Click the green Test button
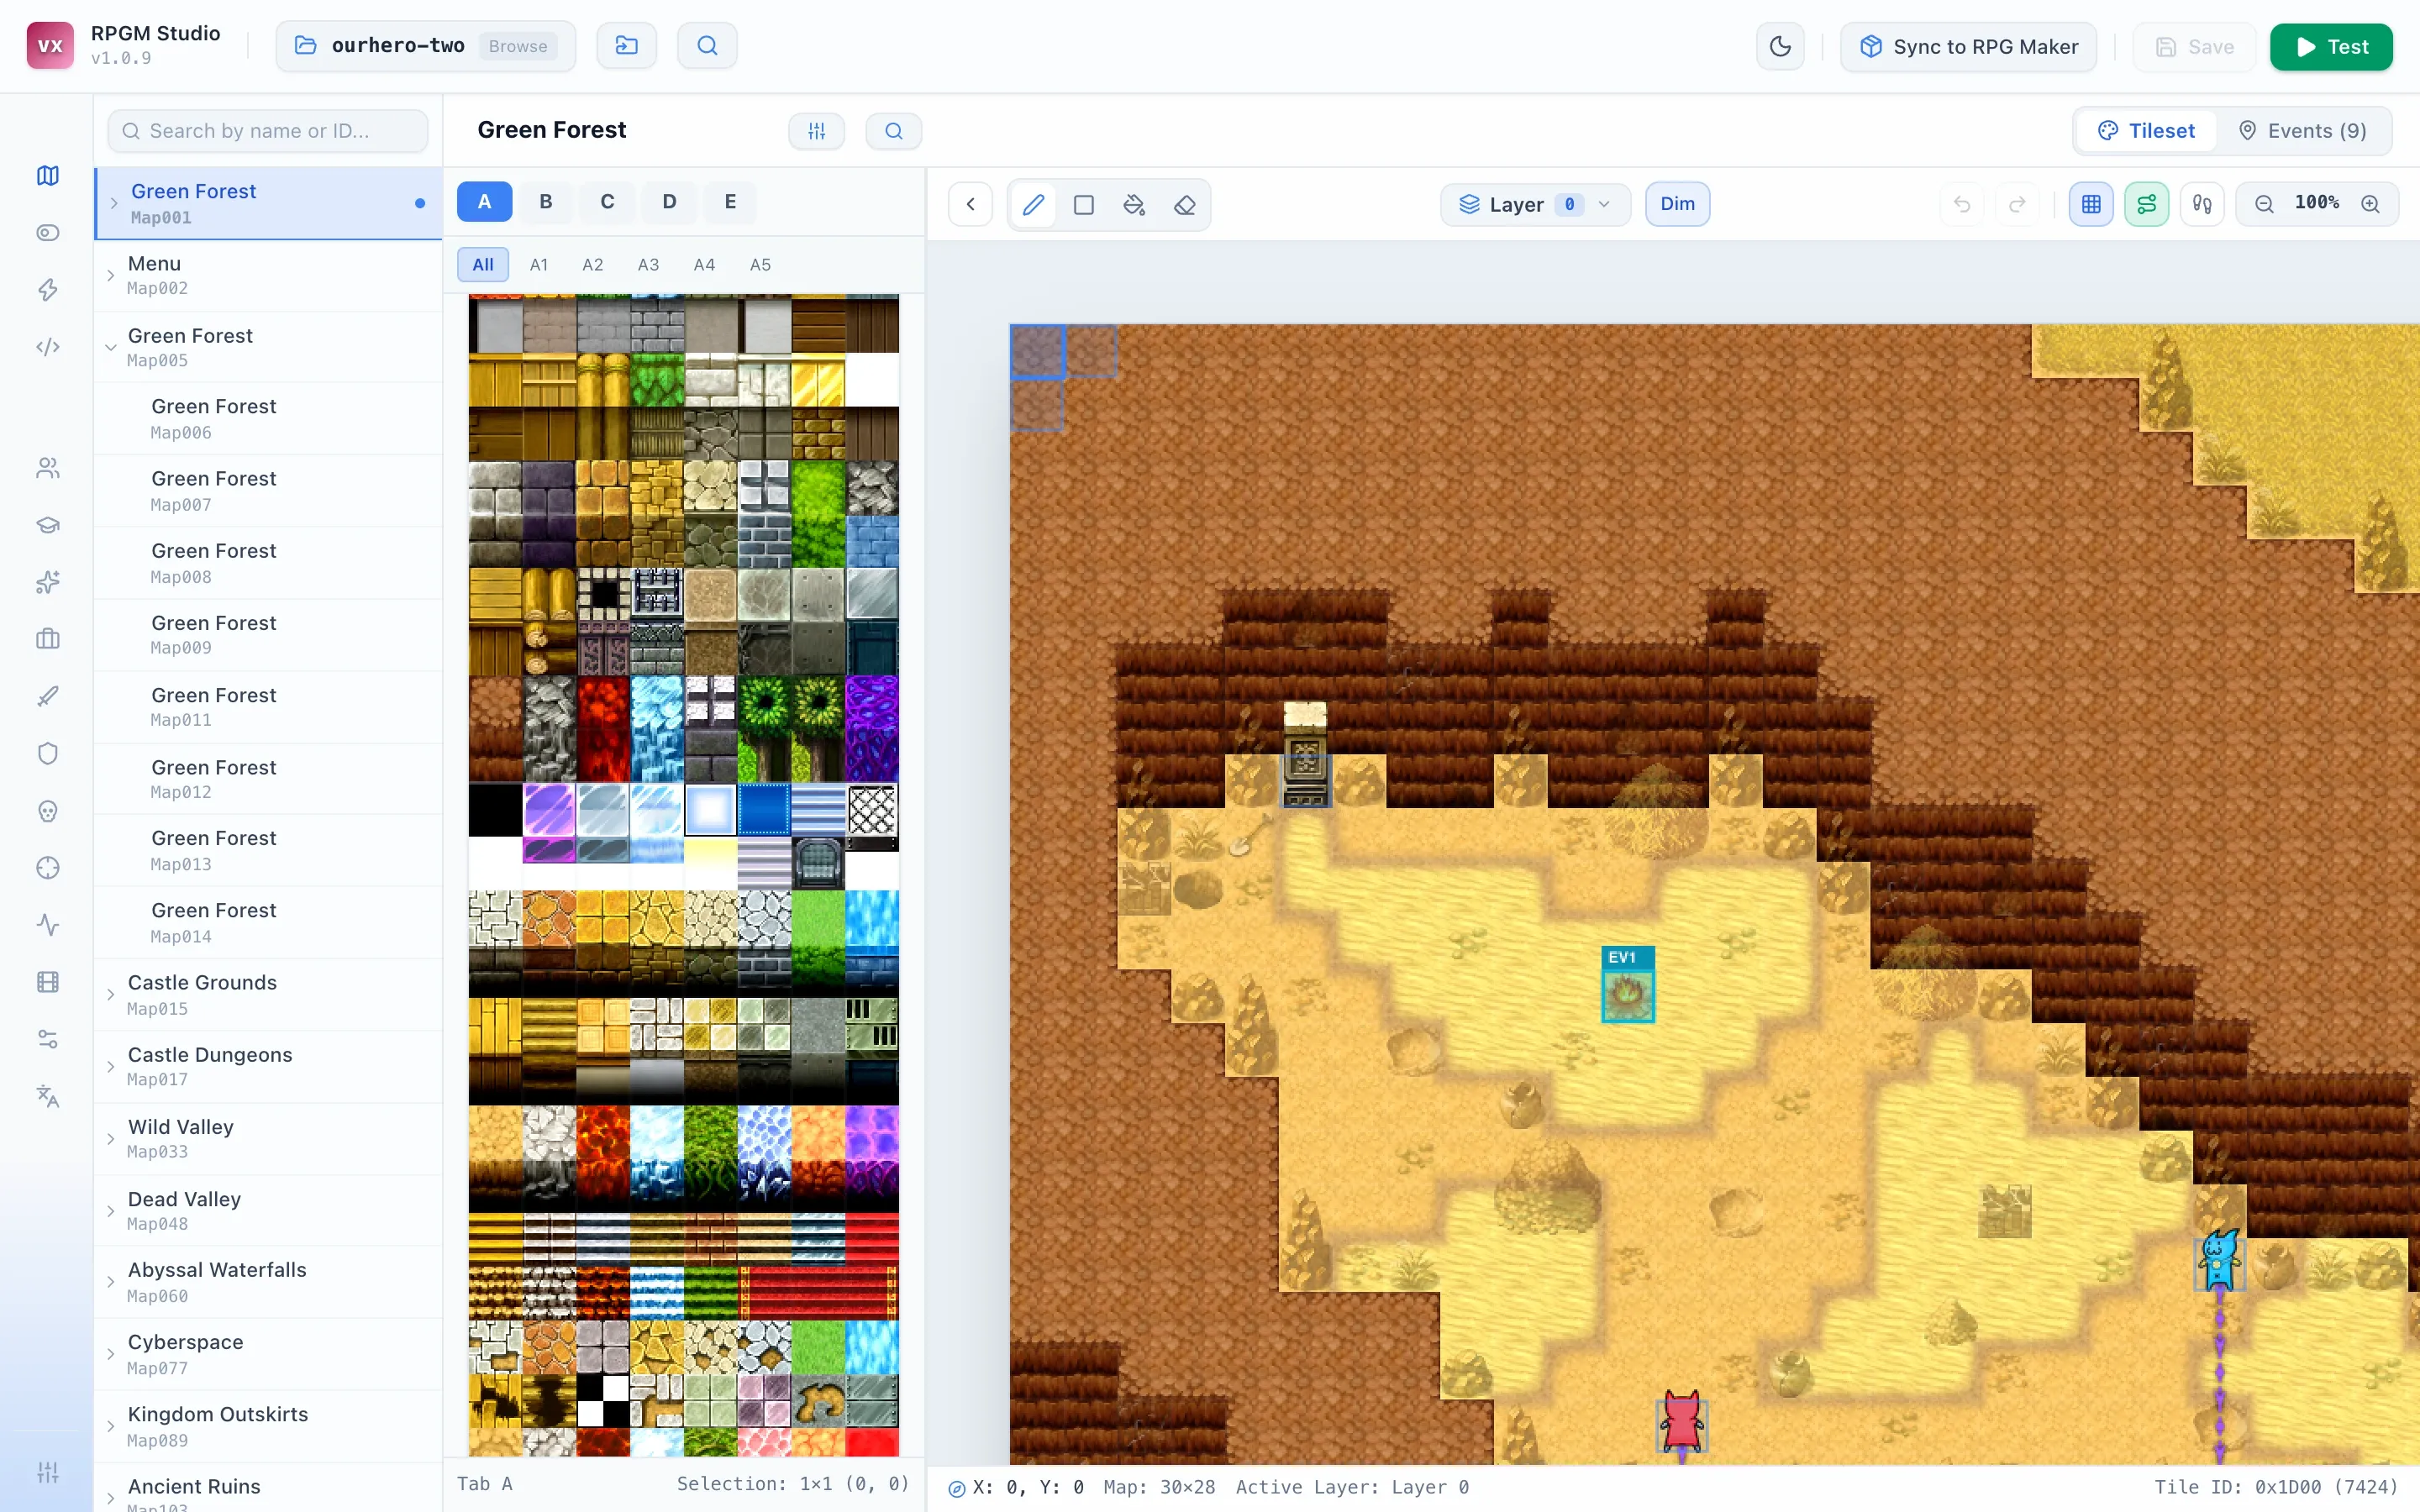 tap(2331, 47)
